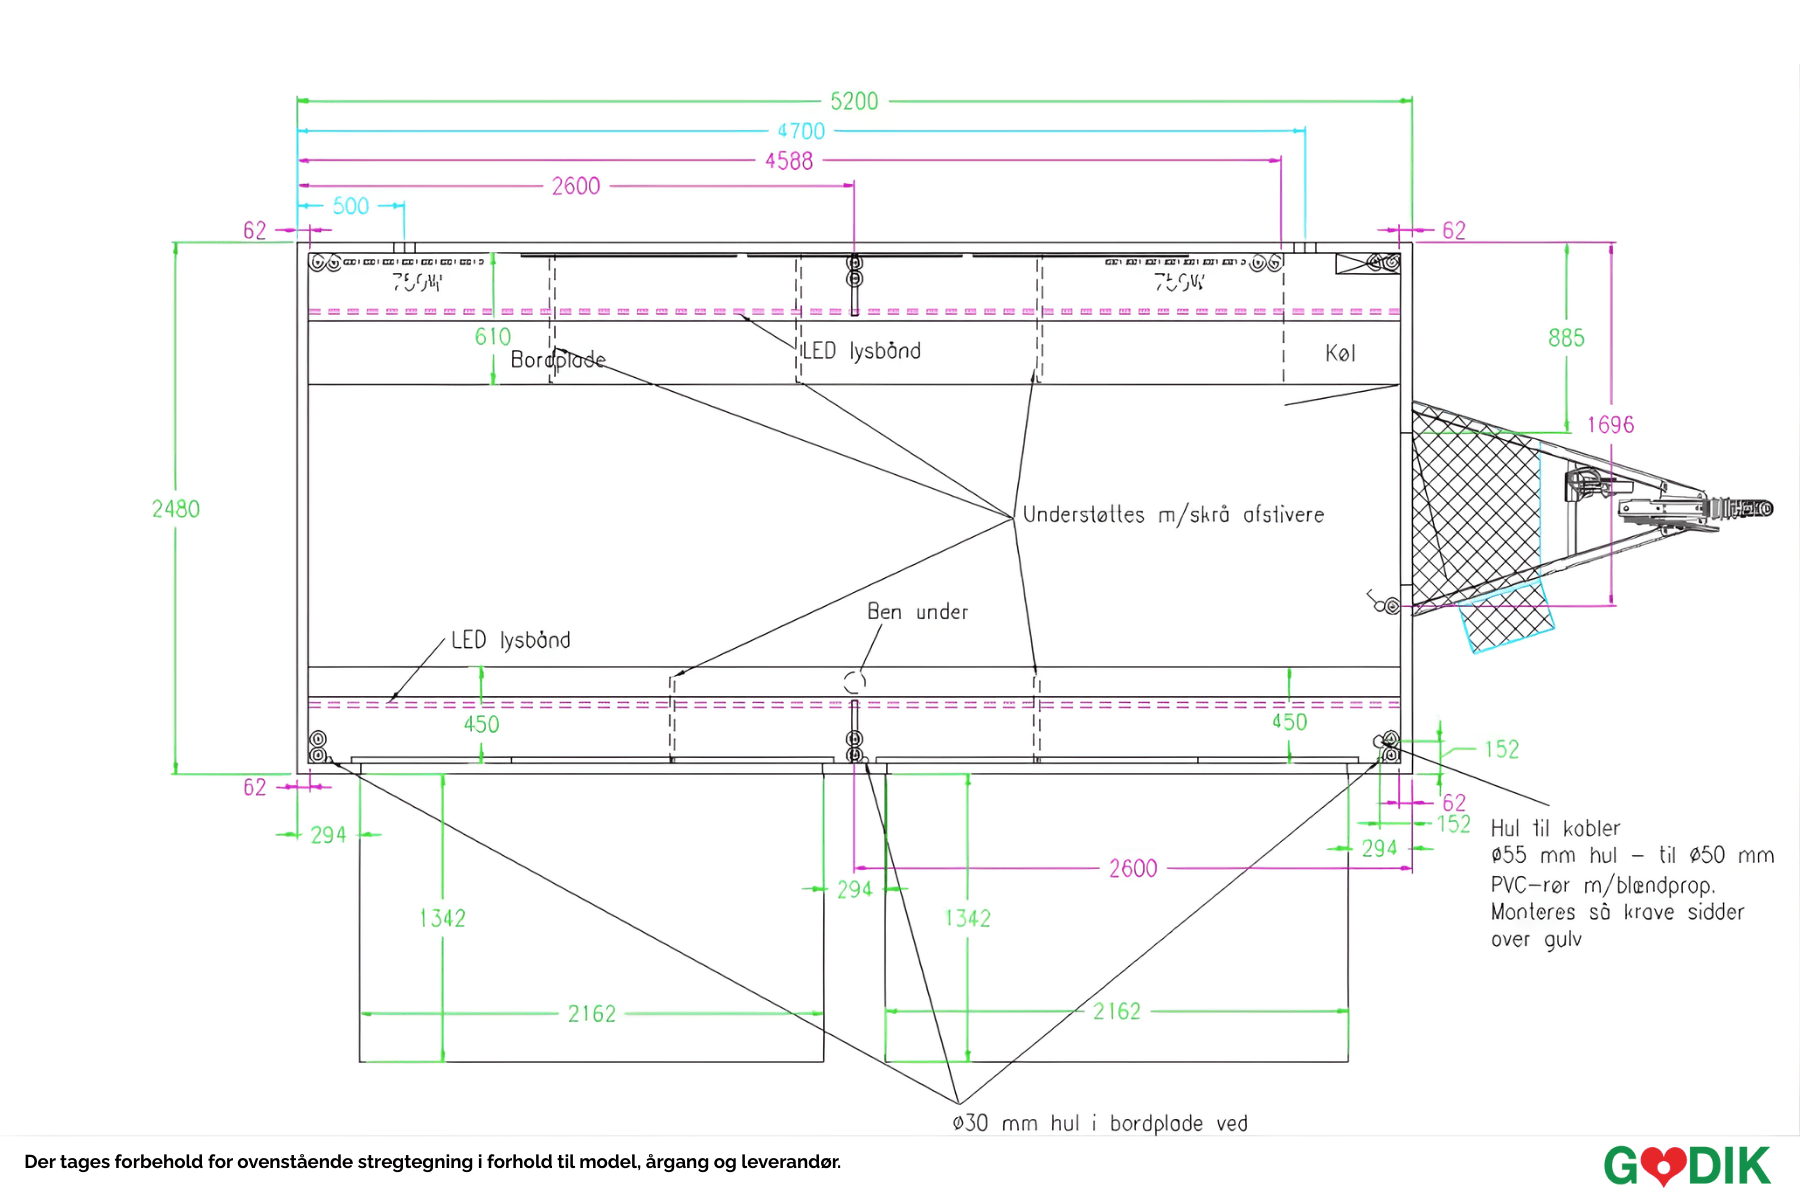Click the 2480 height dimension label
Viewport: 1800px width, 1200px height.
pyautogui.click(x=176, y=509)
